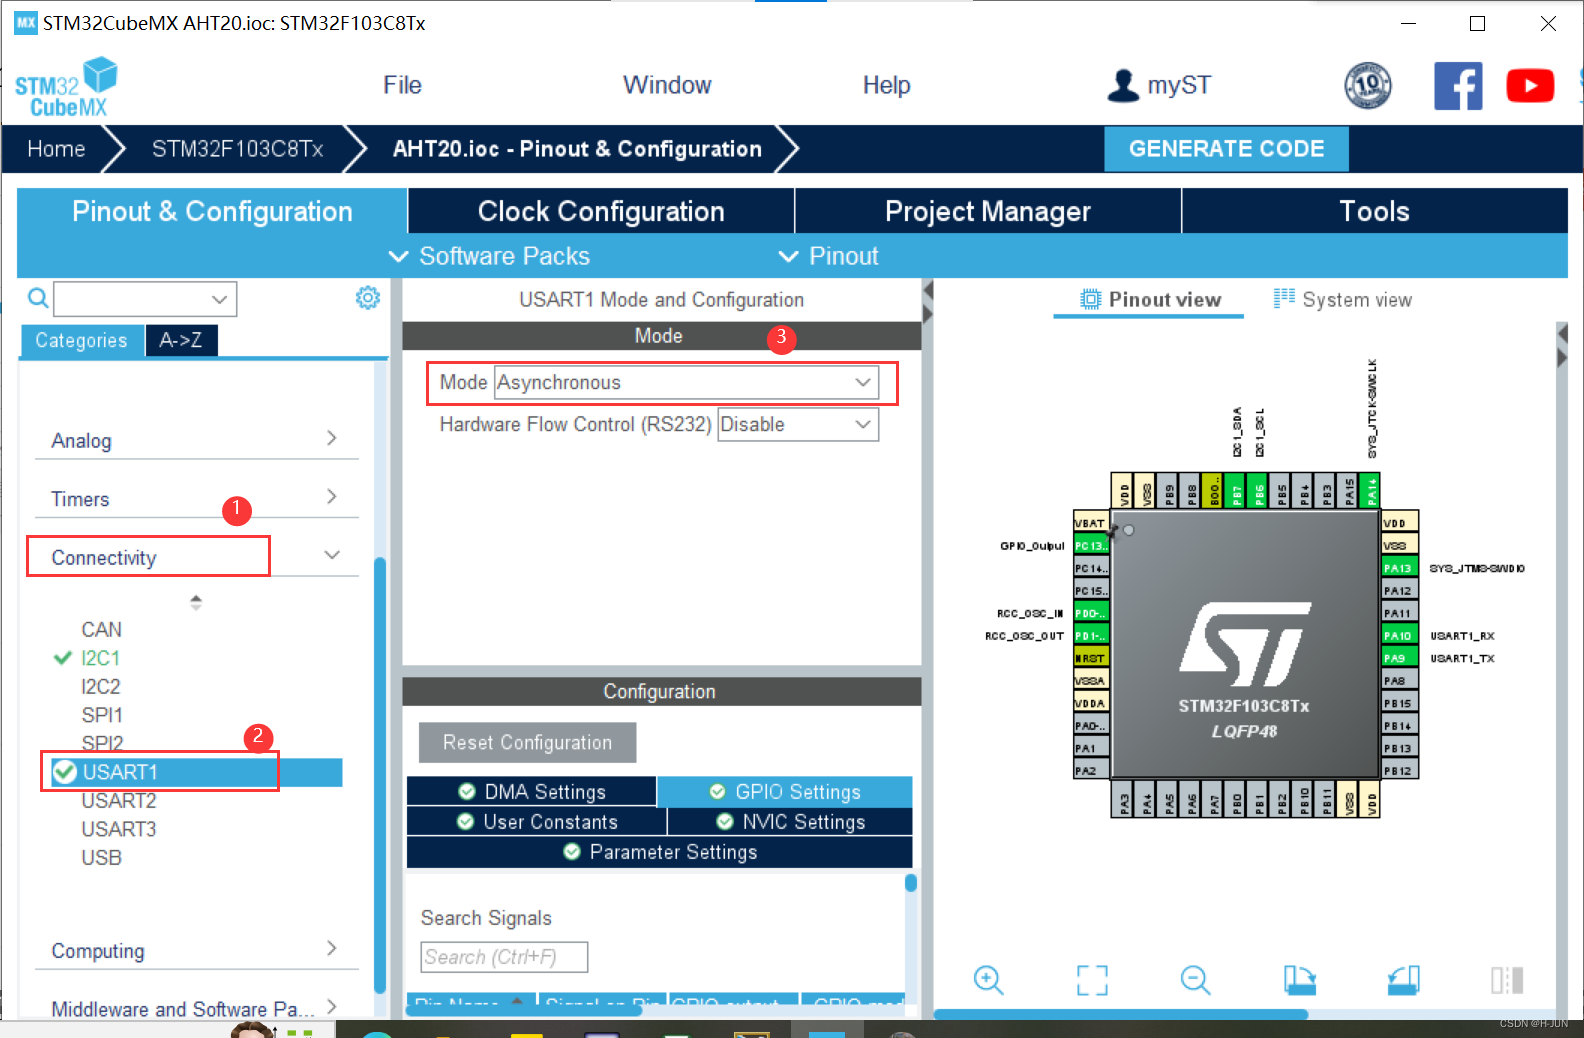Image resolution: width=1584 pixels, height=1038 pixels.
Task: Switch to Clock Configuration tab
Action: click(601, 211)
